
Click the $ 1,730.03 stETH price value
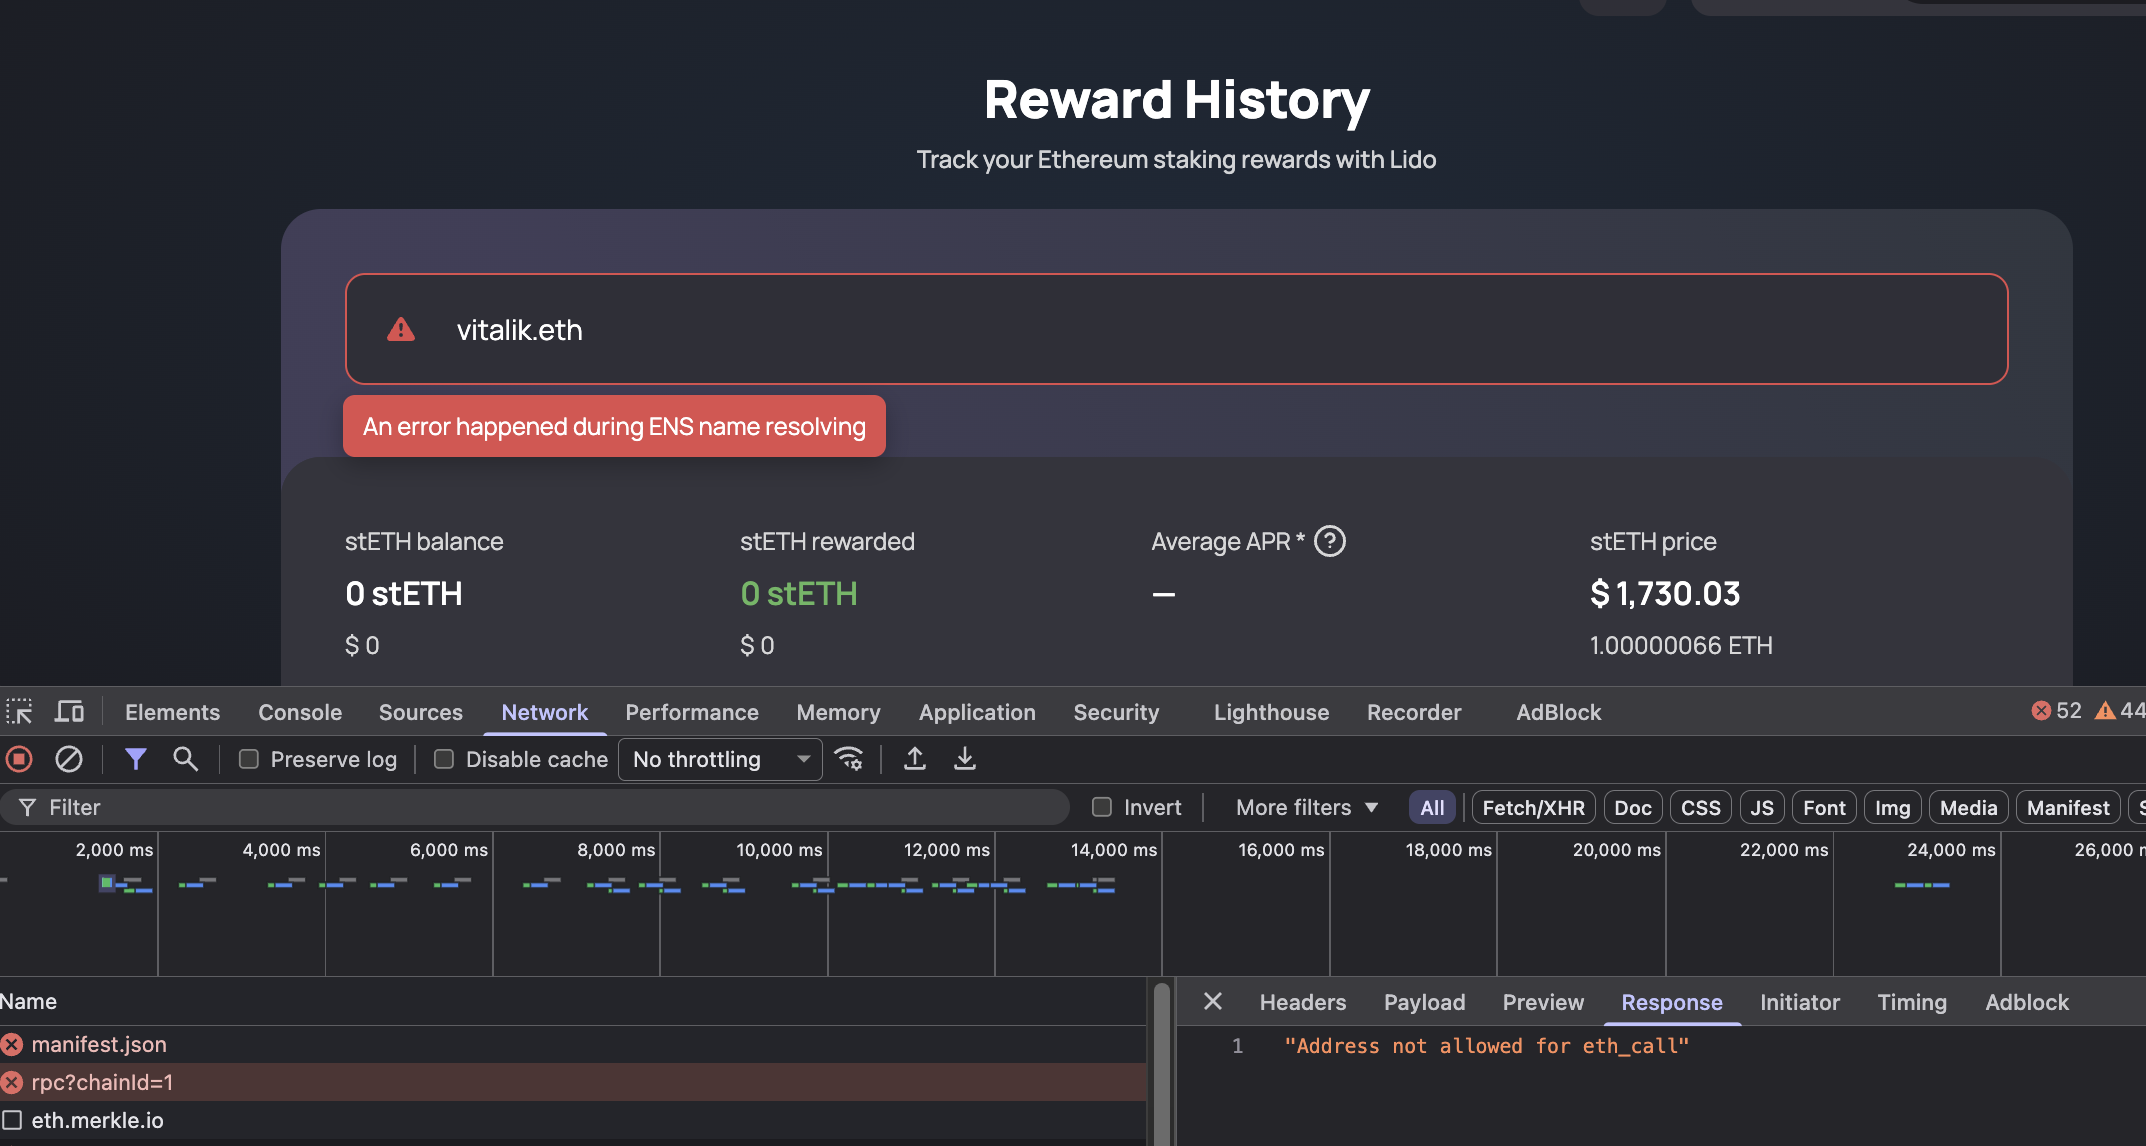coord(1665,594)
